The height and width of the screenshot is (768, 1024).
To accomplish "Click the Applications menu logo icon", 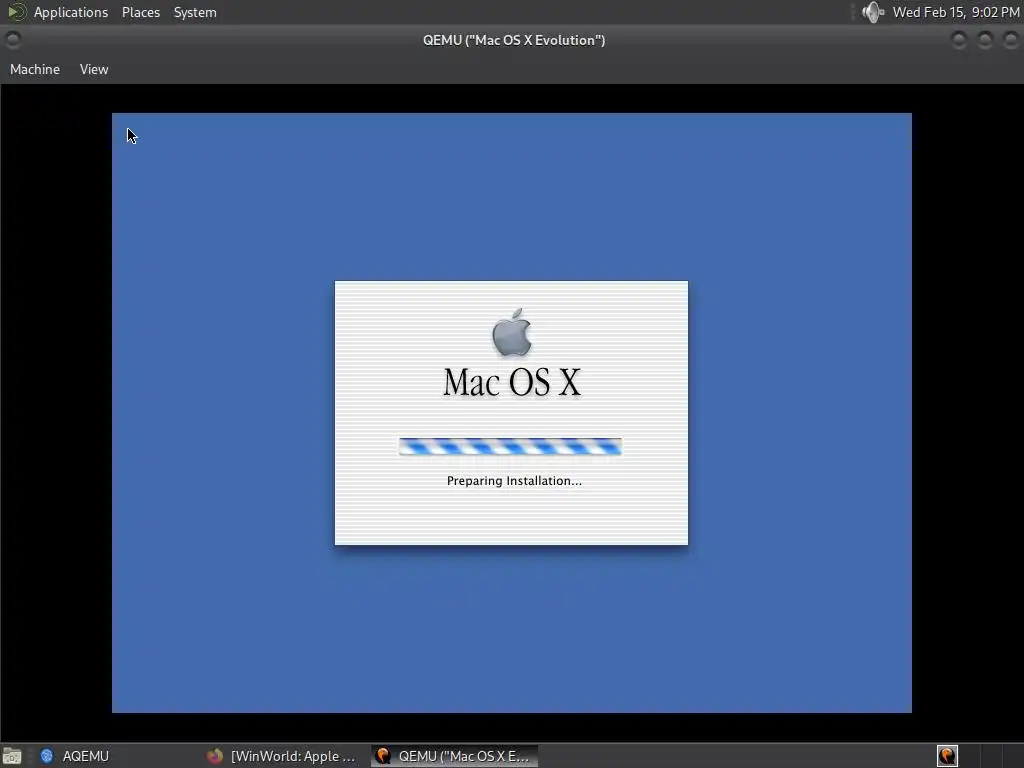I will [16, 12].
